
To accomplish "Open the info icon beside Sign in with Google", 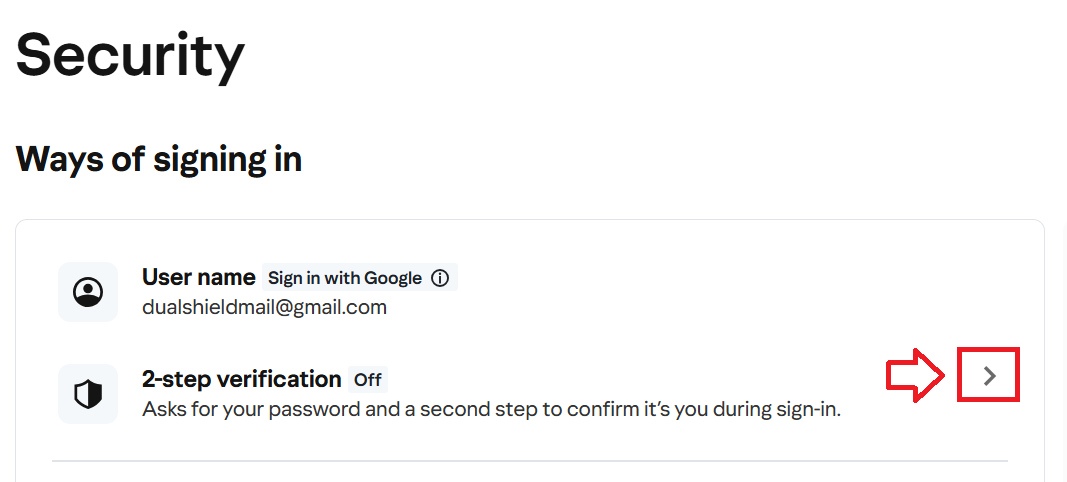I will pos(439,278).
